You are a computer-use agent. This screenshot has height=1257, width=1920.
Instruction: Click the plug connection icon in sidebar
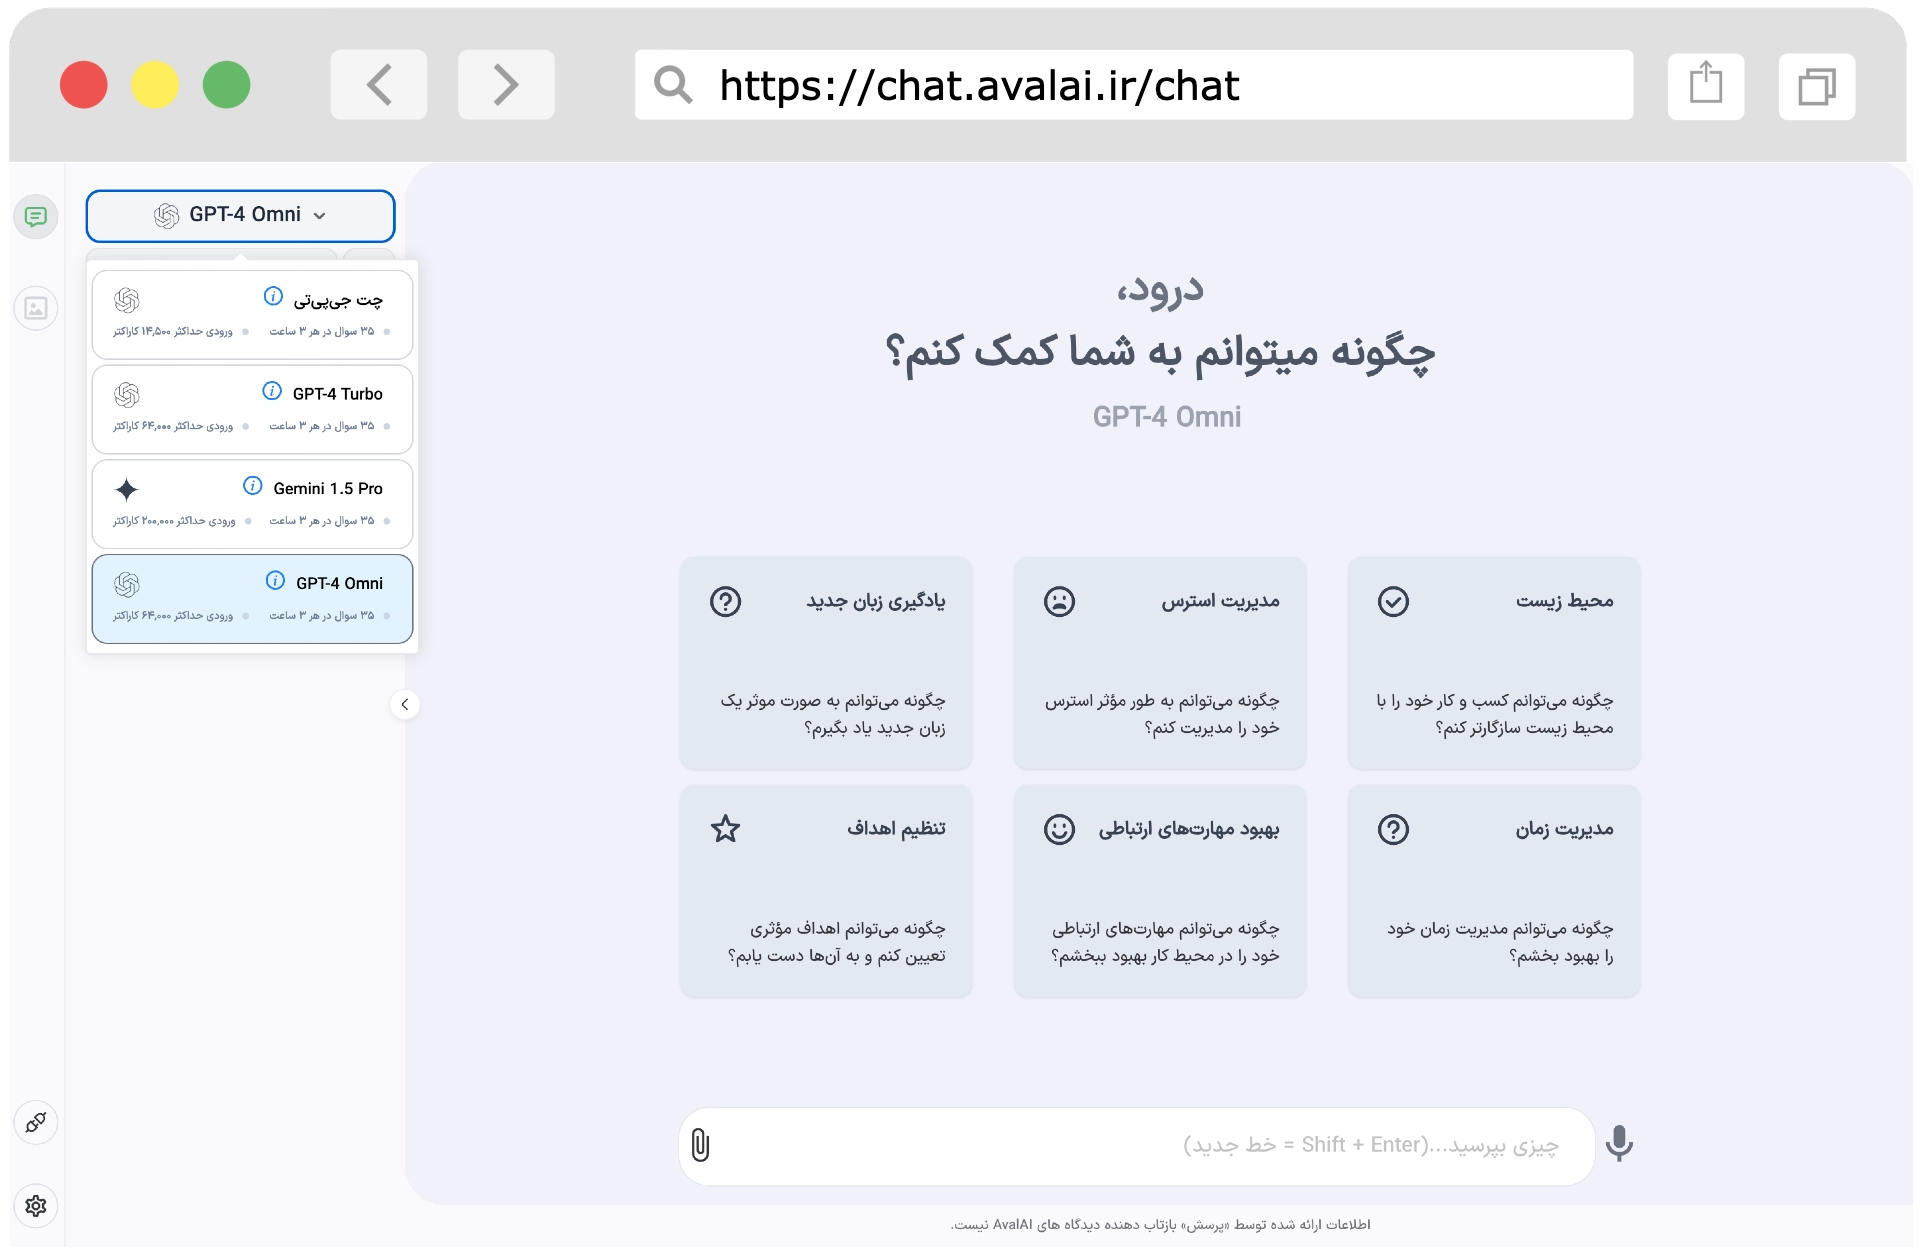coord(36,1122)
